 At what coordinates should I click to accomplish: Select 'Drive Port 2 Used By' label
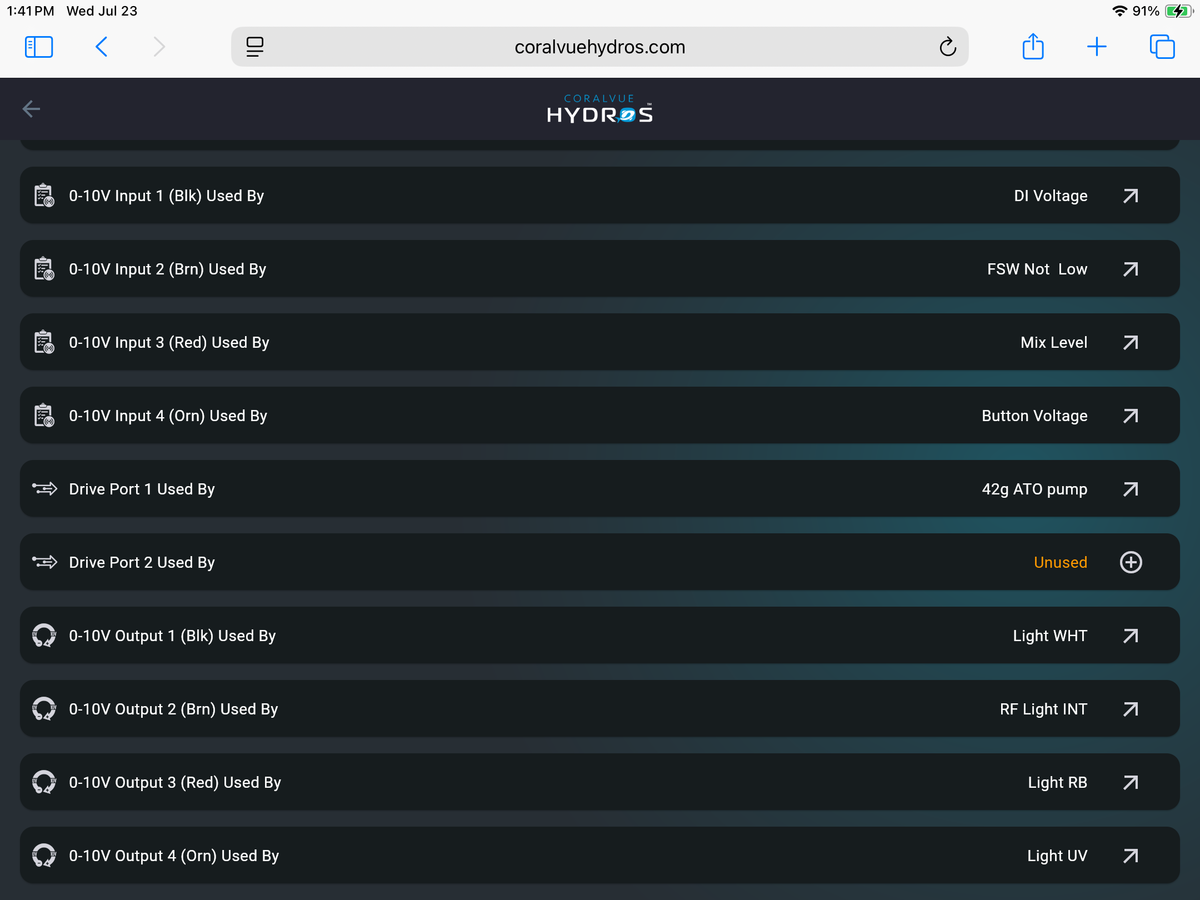pos(142,562)
